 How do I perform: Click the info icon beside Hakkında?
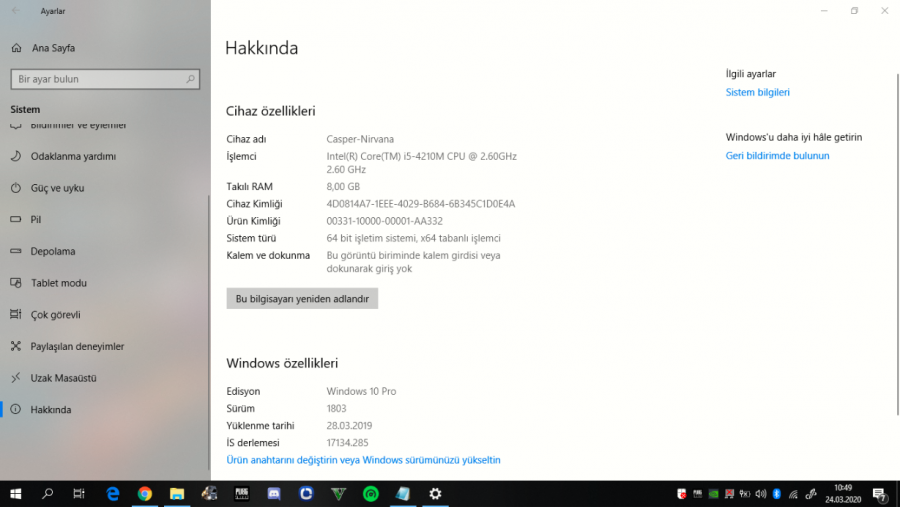pyautogui.click(x=16, y=409)
